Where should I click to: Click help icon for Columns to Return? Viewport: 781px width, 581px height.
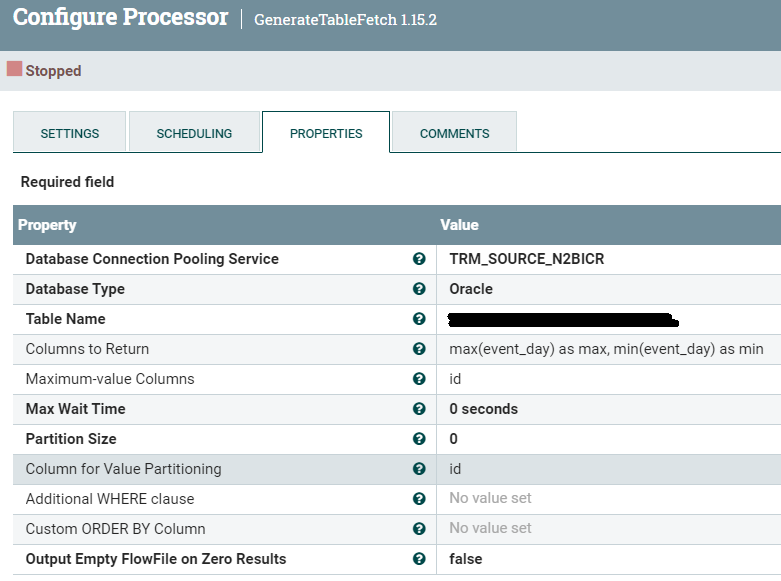(419, 349)
